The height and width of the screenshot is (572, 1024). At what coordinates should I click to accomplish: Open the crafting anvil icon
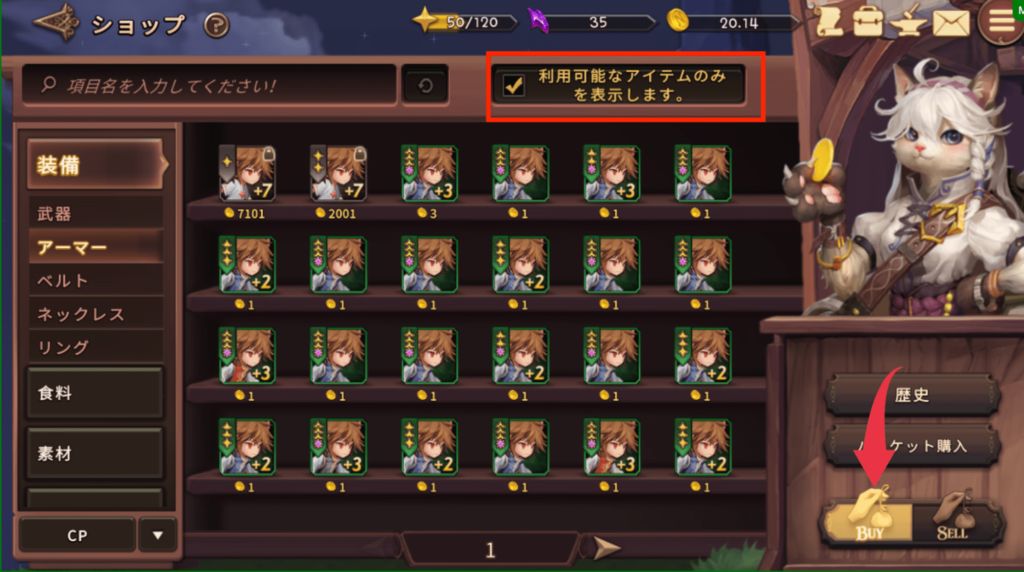click(x=908, y=23)
